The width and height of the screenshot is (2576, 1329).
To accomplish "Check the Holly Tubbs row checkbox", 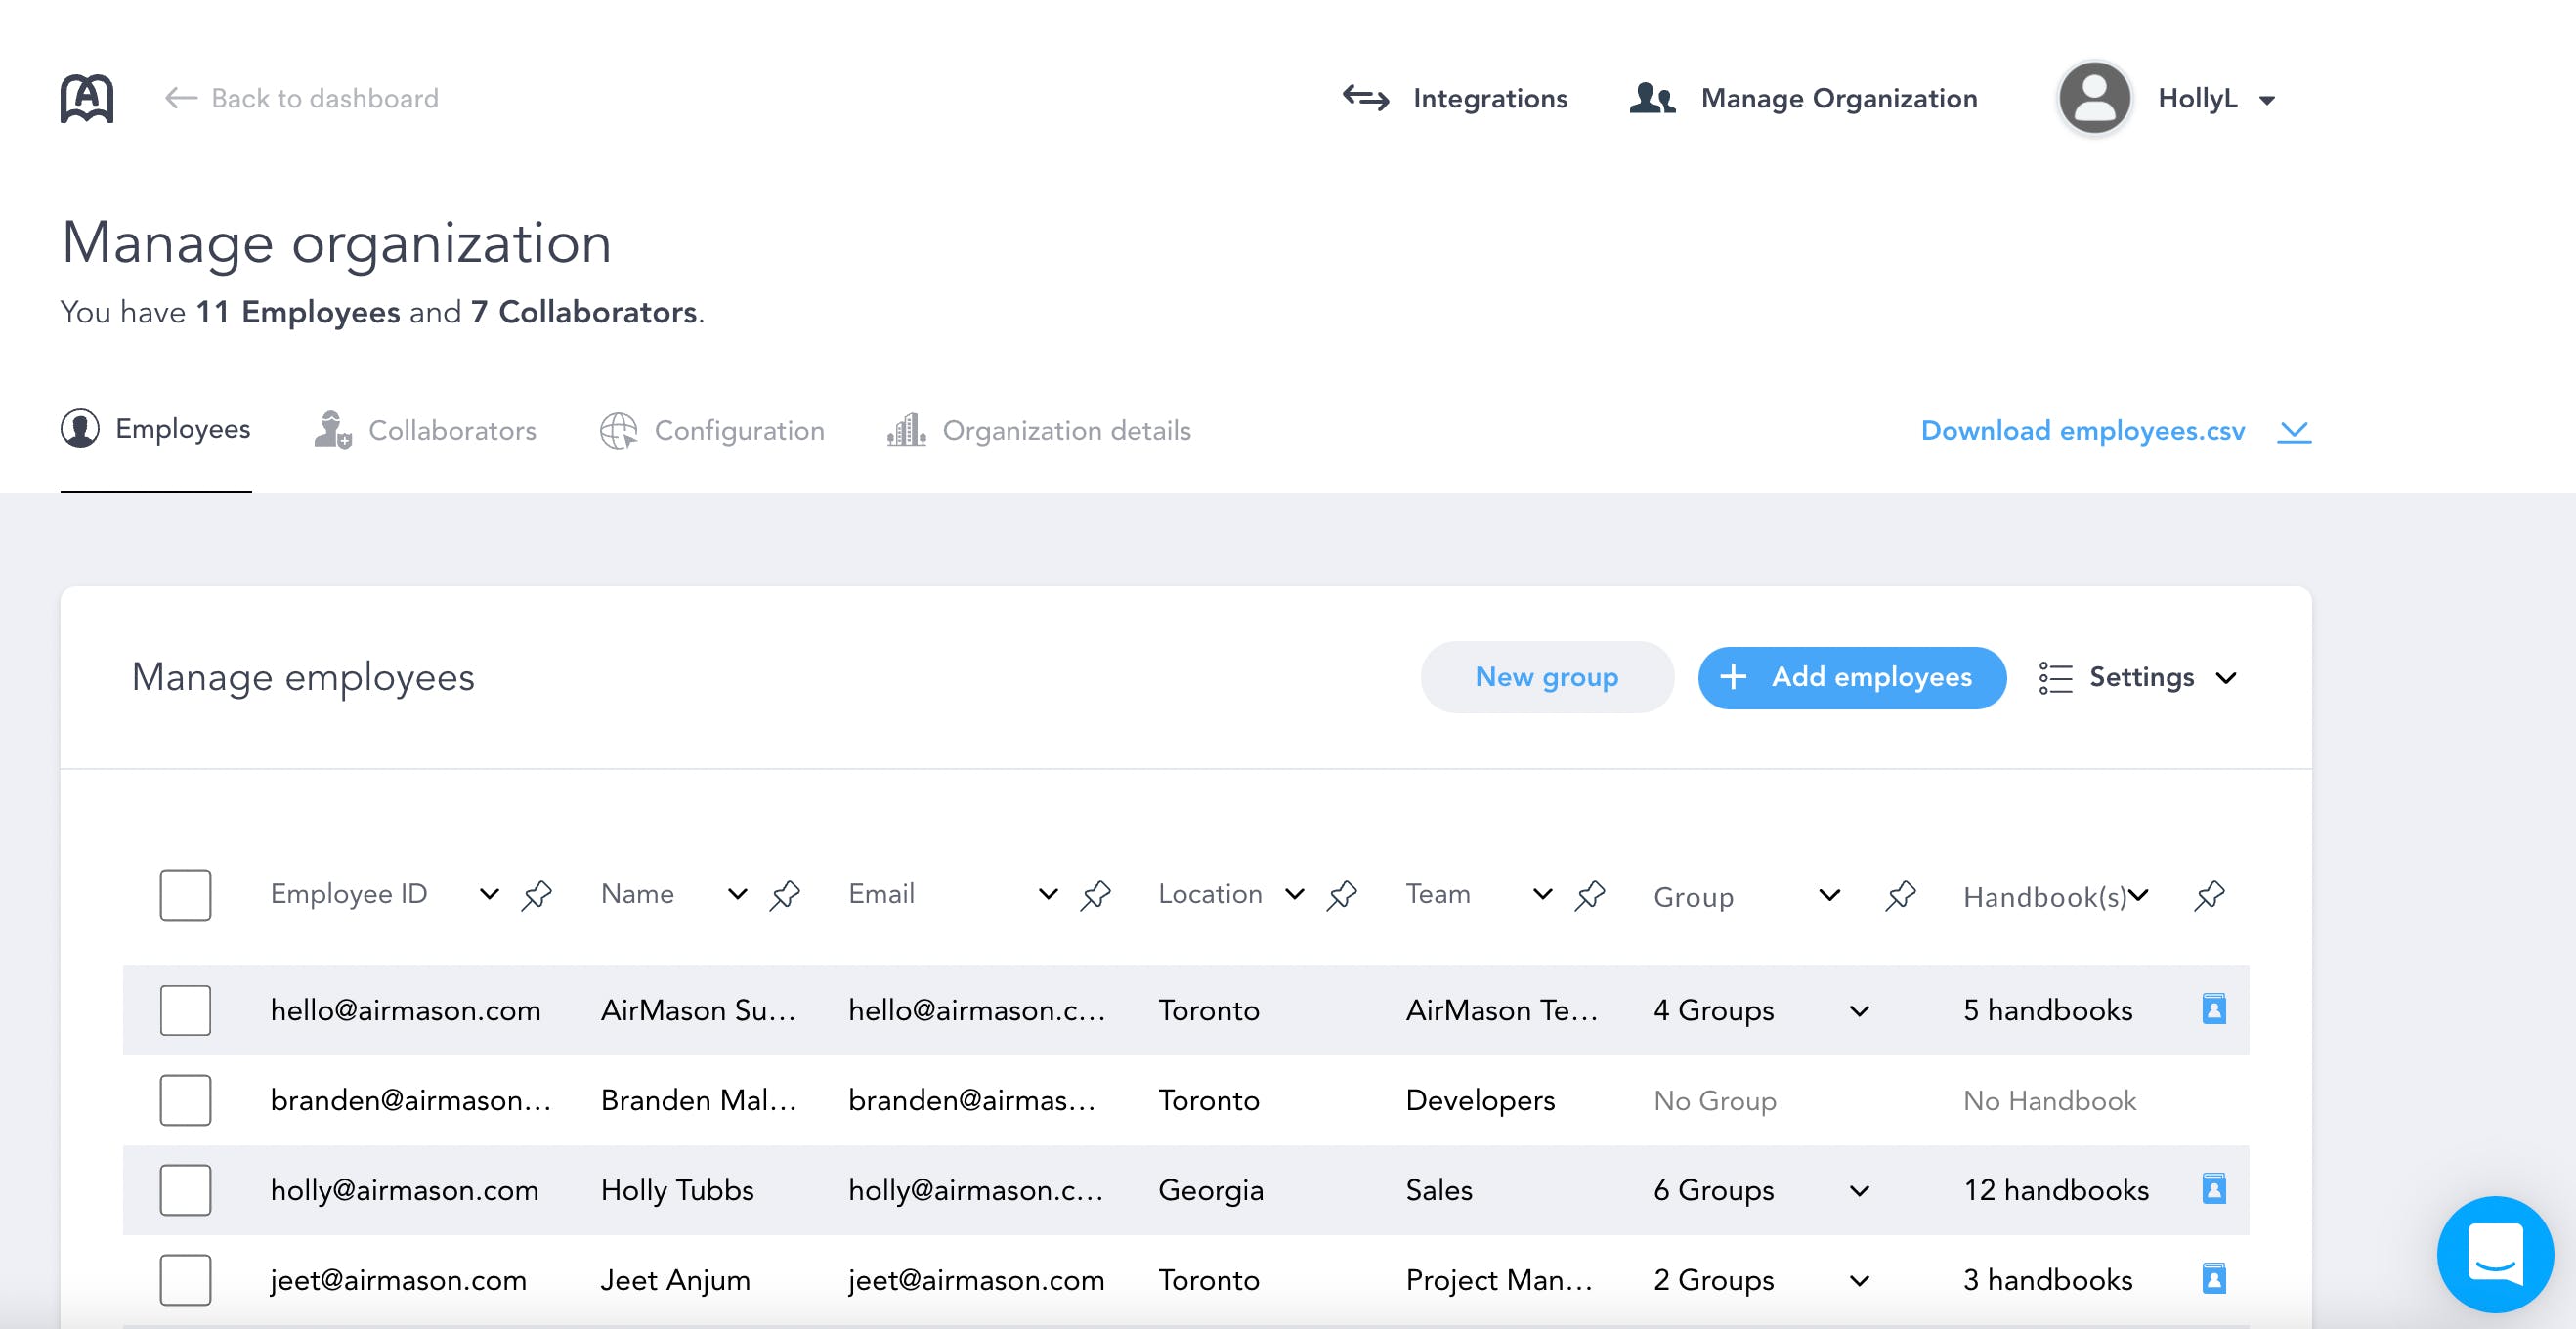I will coord(185,1190).
